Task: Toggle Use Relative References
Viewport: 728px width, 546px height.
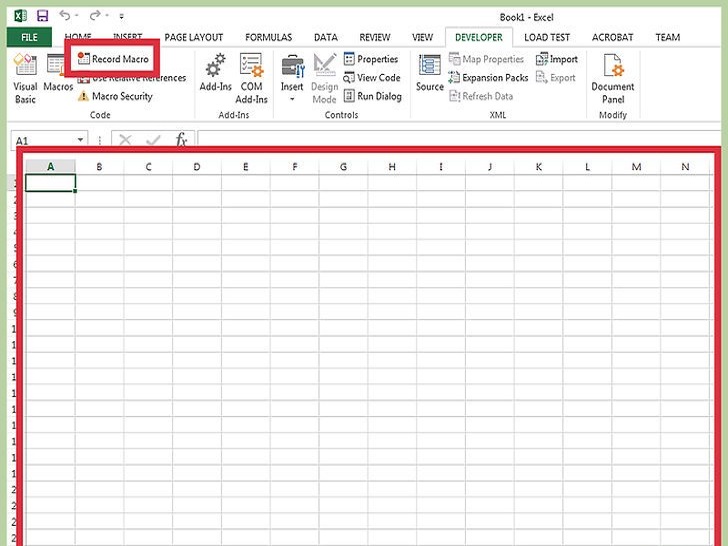Action: pos(135,79)
